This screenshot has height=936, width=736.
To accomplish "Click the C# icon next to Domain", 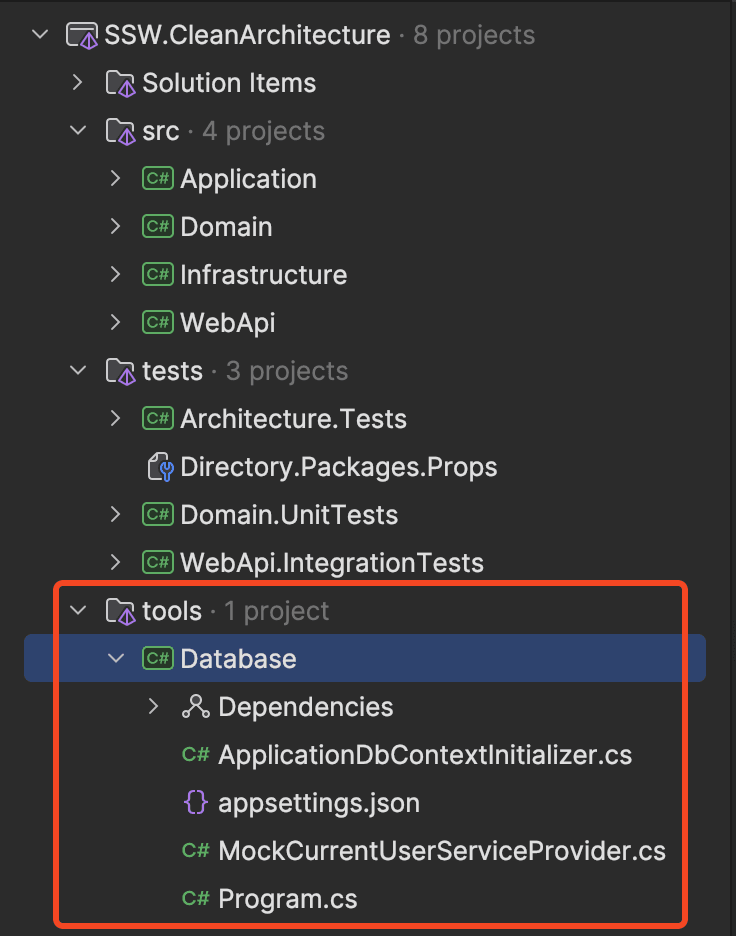I will click(156, 226).
